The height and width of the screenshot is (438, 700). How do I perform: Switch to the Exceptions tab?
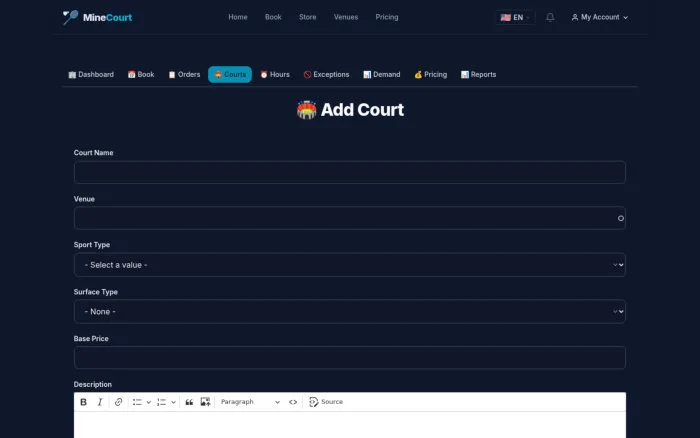tap(326, 75)
